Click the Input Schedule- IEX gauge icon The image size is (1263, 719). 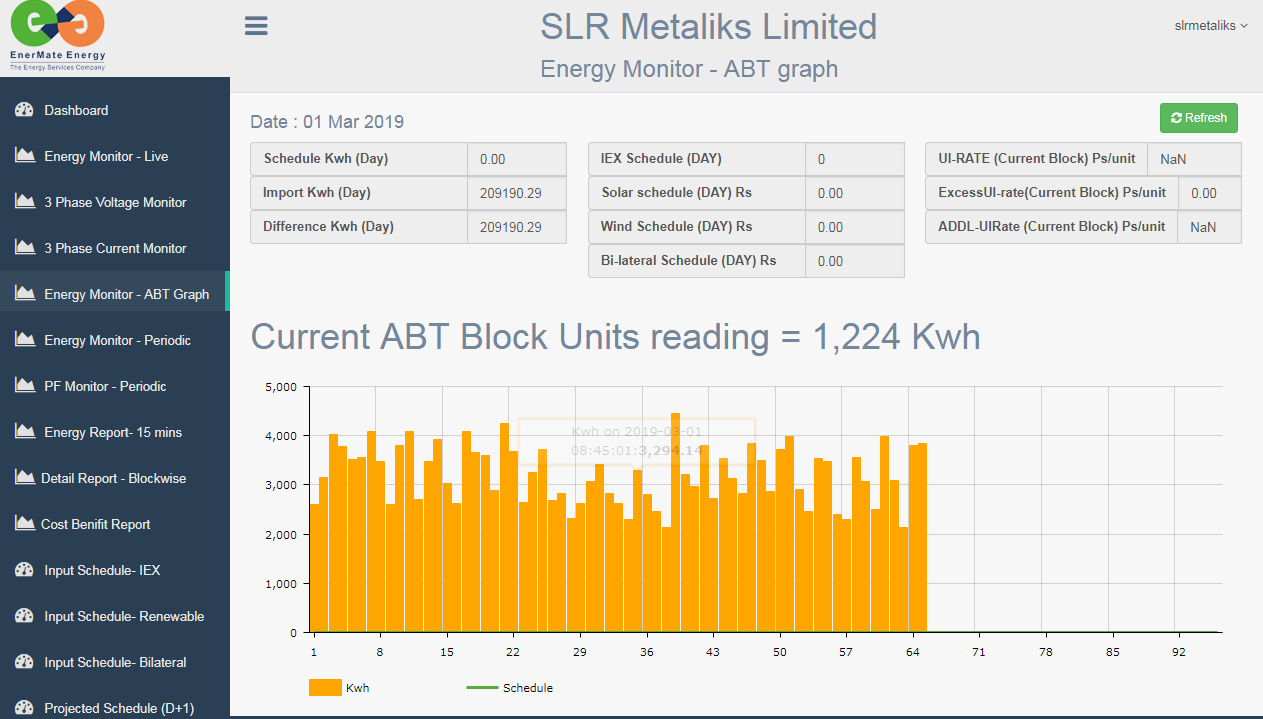coord(25,570)
